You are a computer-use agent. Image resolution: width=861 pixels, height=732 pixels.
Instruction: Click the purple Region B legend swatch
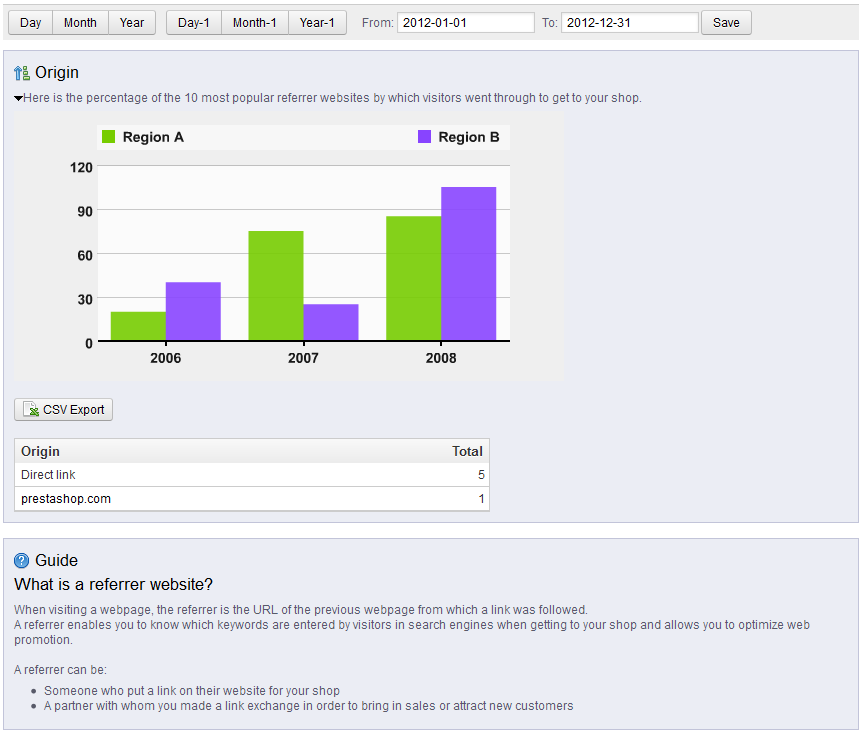425,137
